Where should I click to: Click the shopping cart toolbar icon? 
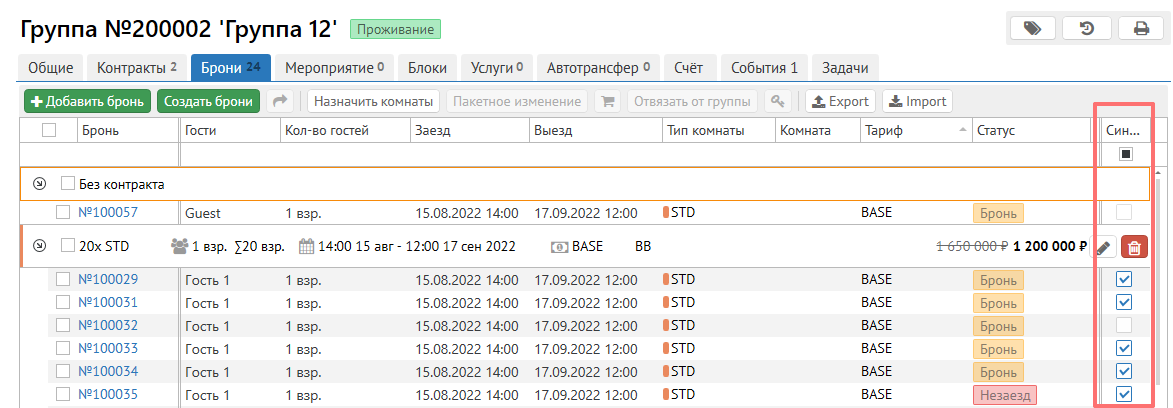click(x=605, y=101)
